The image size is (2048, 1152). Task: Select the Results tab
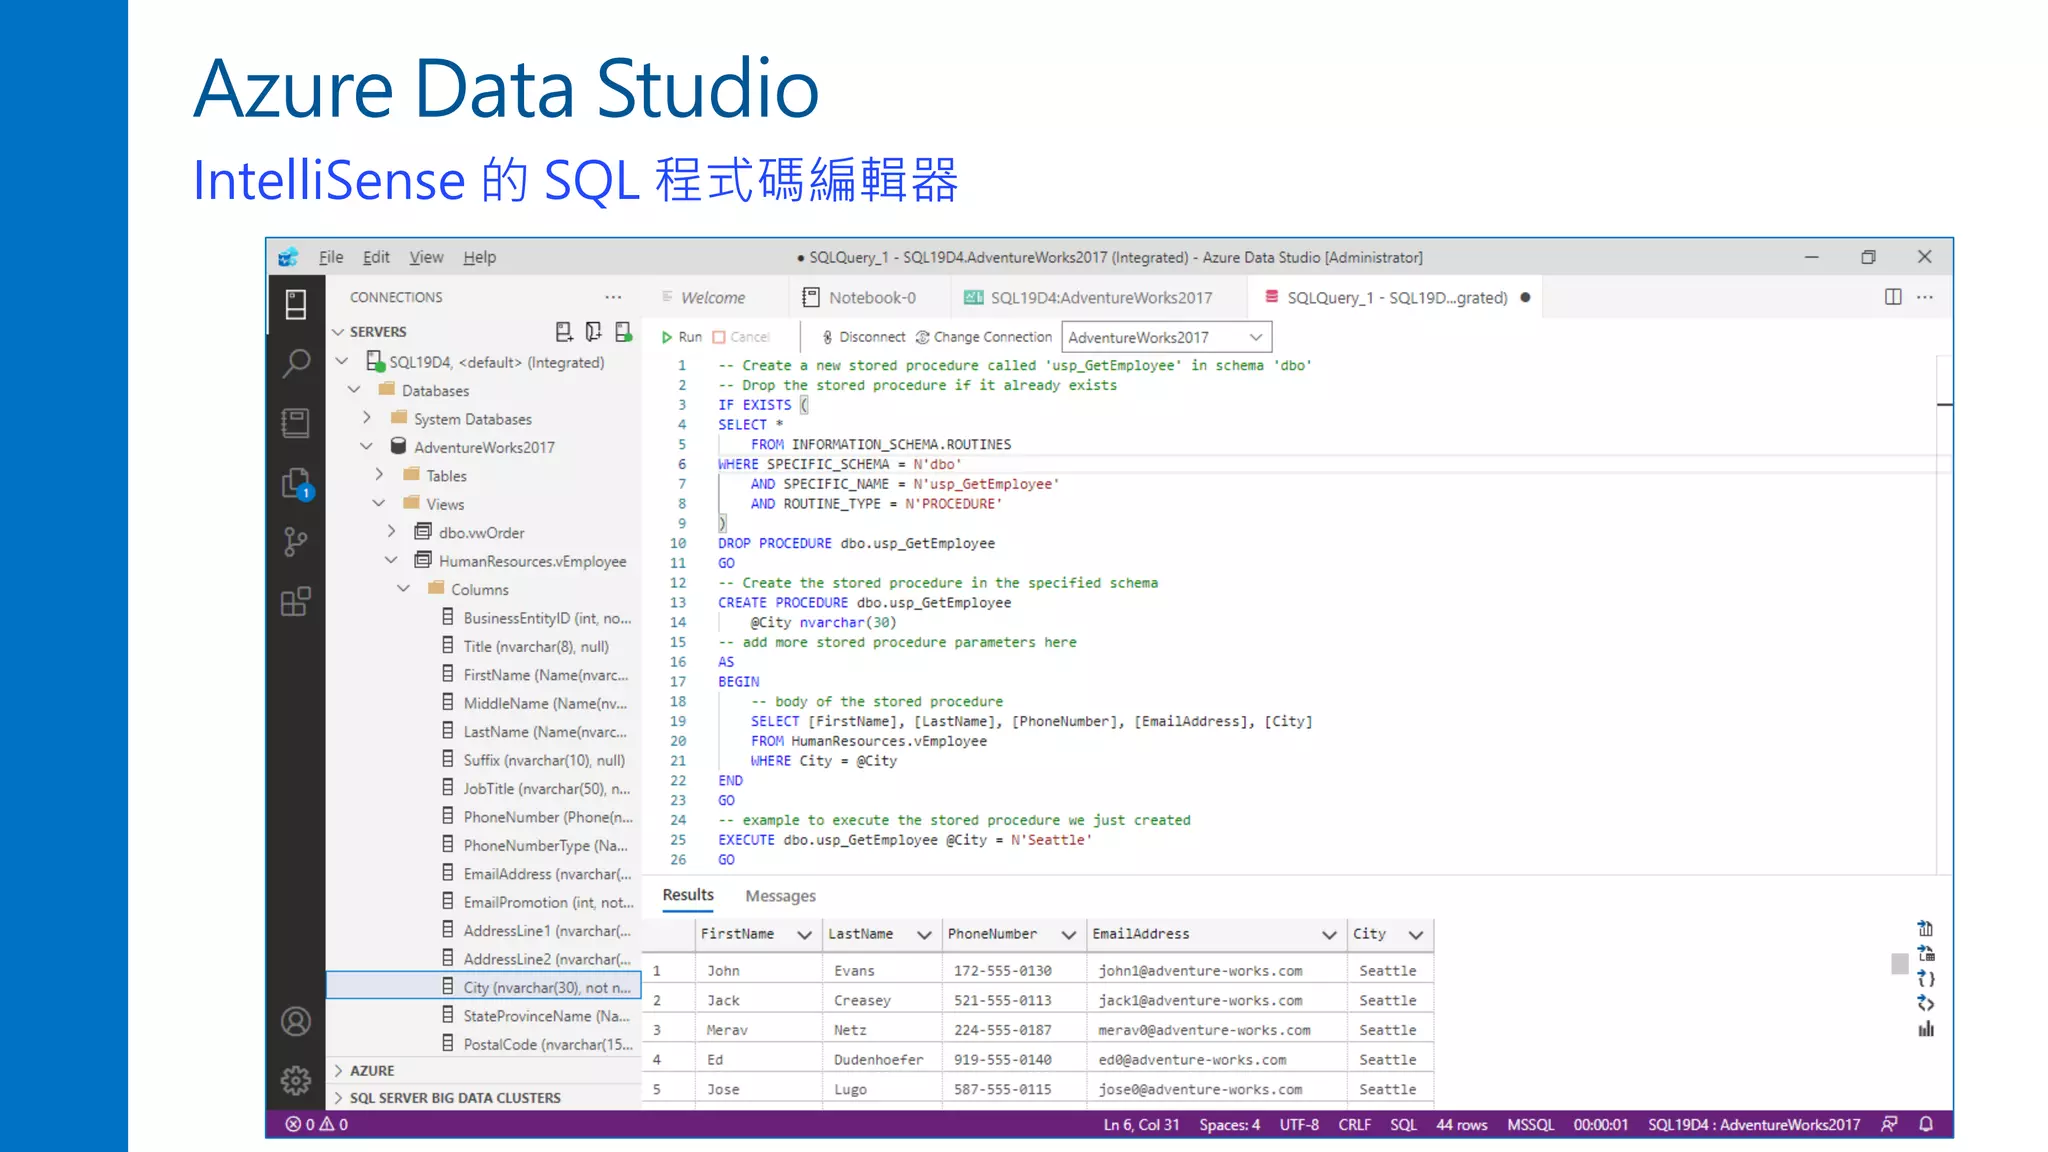(688, 895)
